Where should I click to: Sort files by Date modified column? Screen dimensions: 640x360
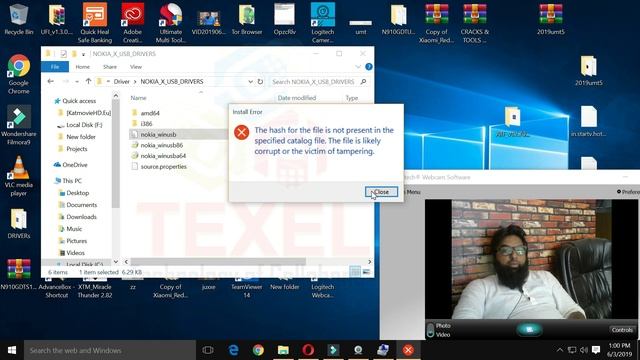[x=297, y=98]
